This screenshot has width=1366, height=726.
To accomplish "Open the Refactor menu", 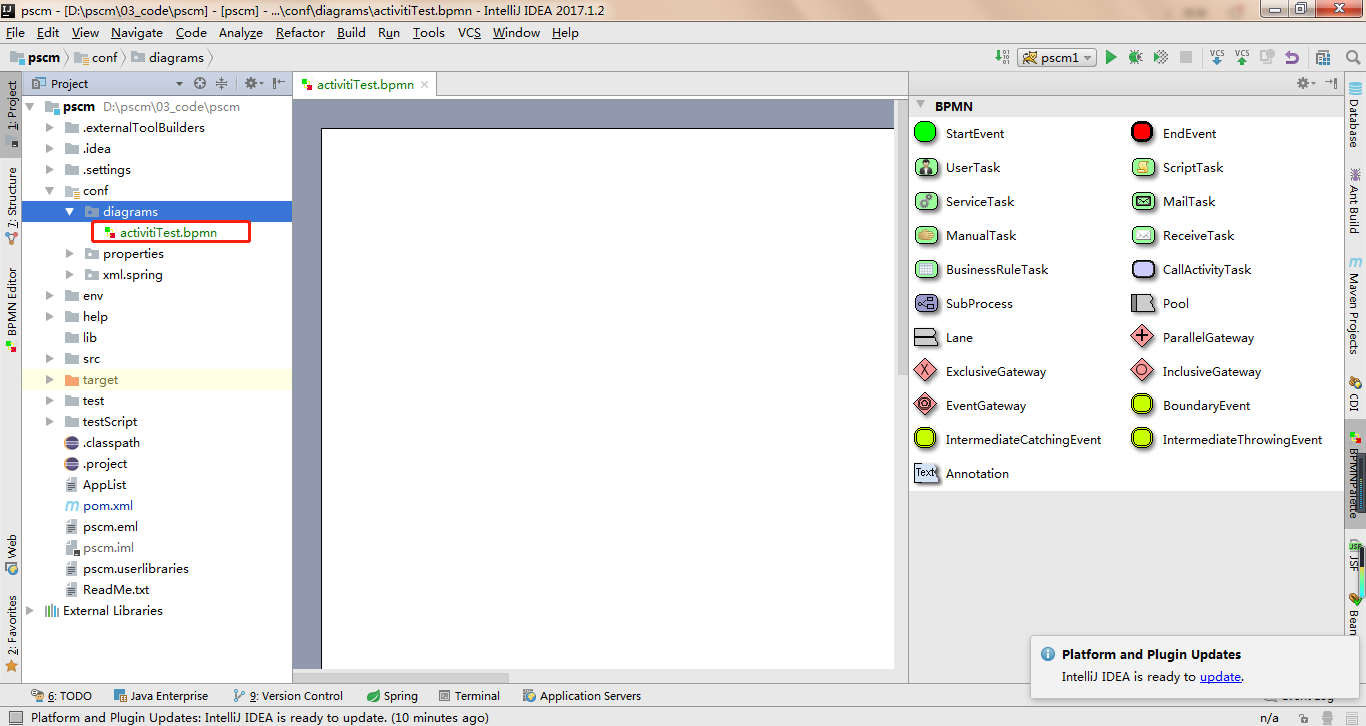I will point(300,32).
